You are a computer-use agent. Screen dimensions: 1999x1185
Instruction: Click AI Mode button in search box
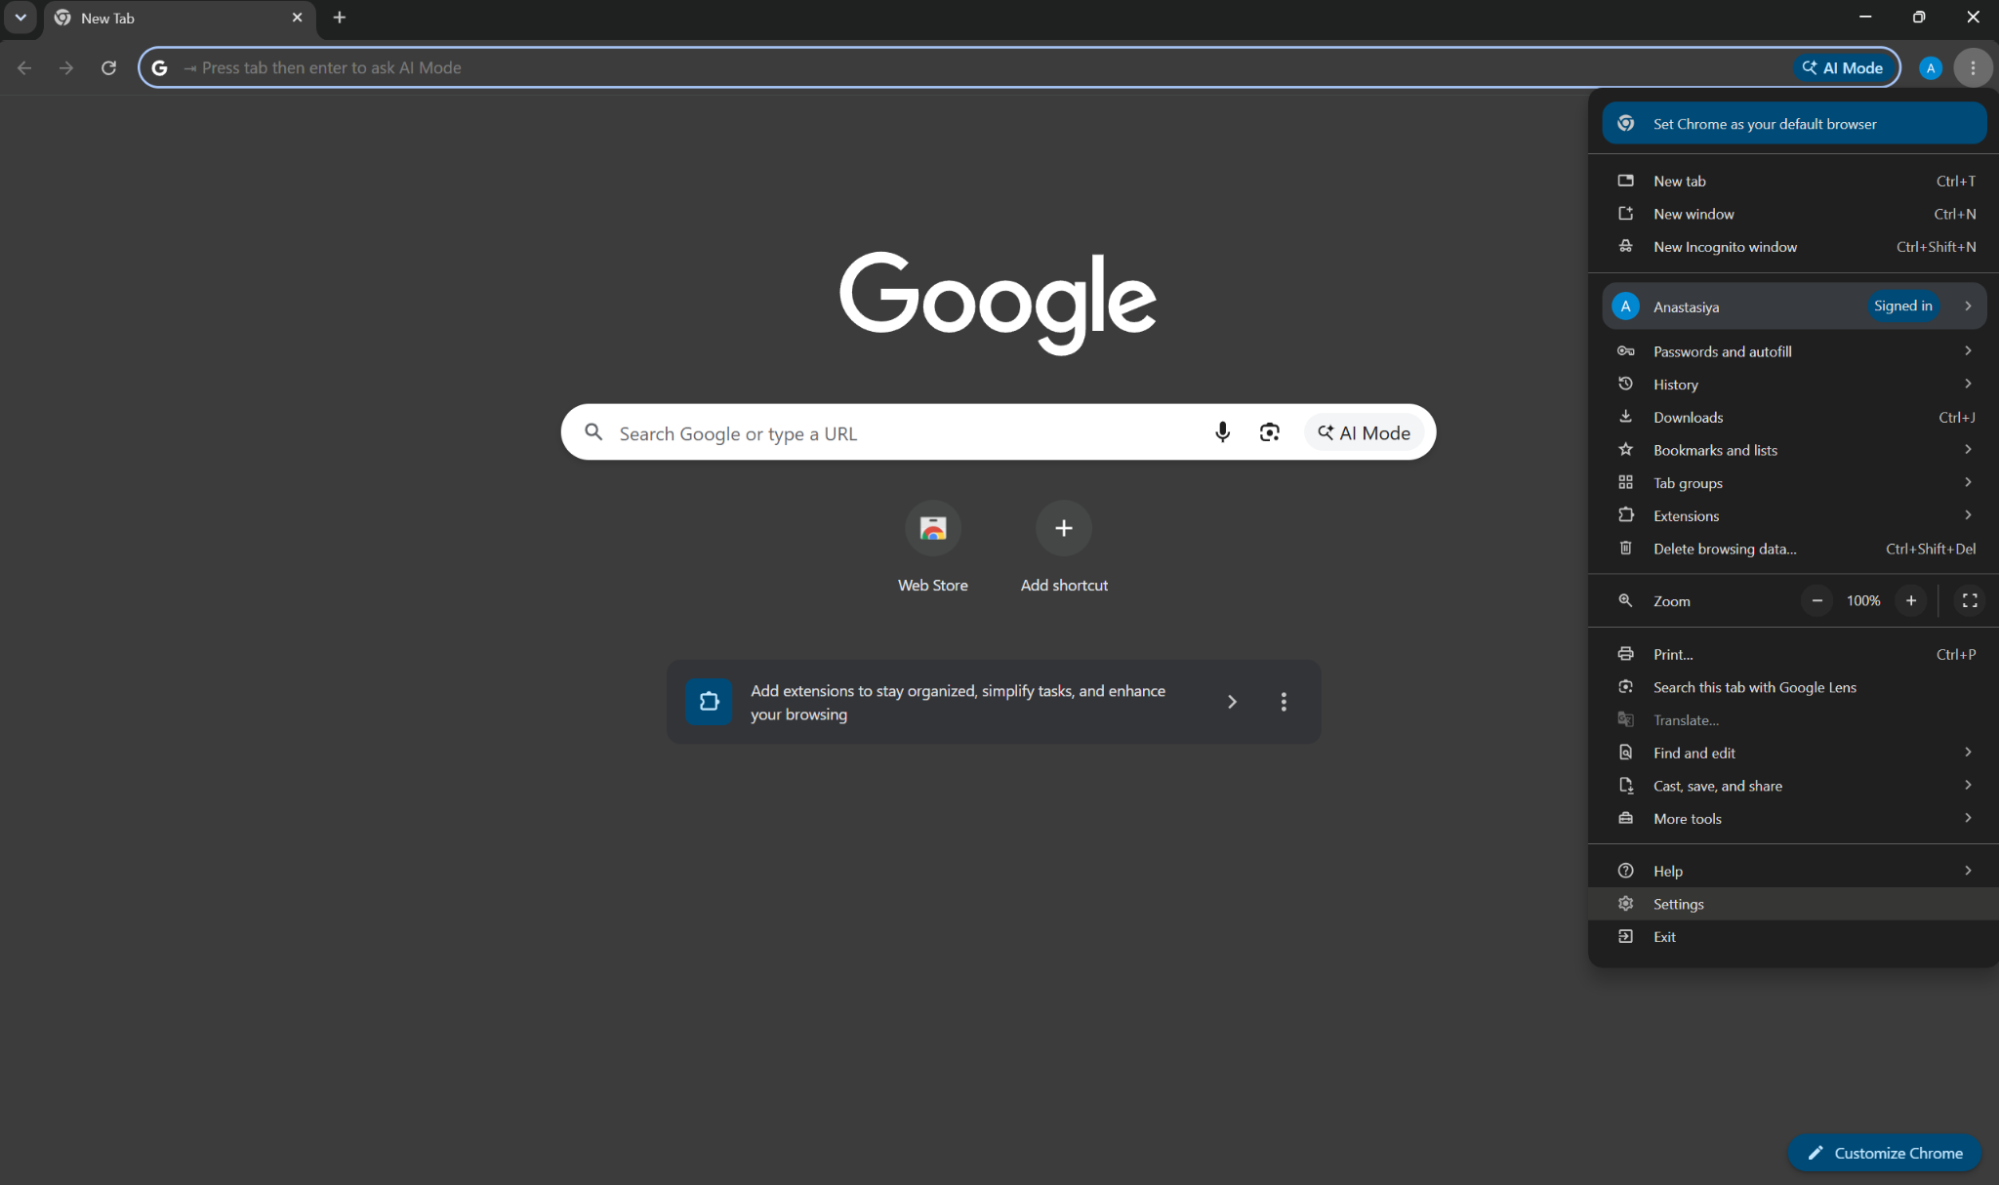1364,432
